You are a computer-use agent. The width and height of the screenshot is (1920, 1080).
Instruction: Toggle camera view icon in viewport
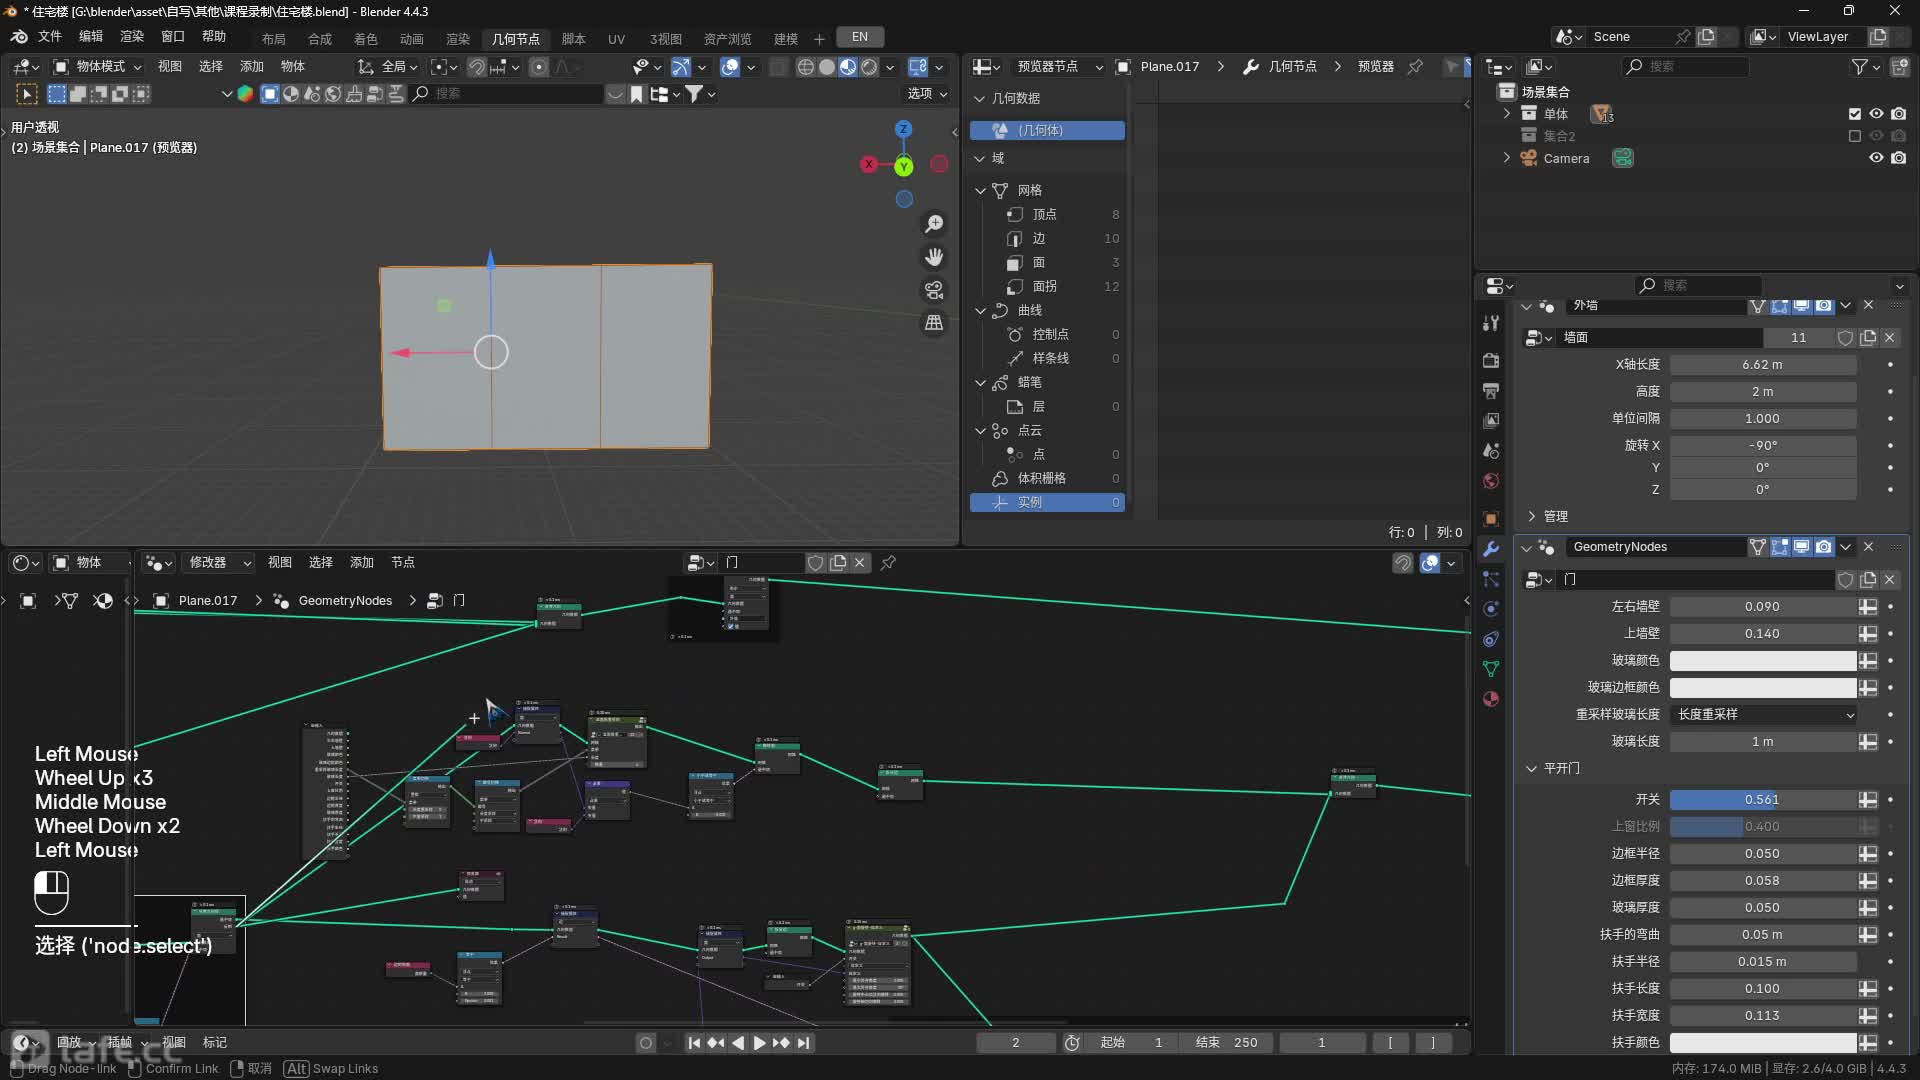tap(934, 290)
